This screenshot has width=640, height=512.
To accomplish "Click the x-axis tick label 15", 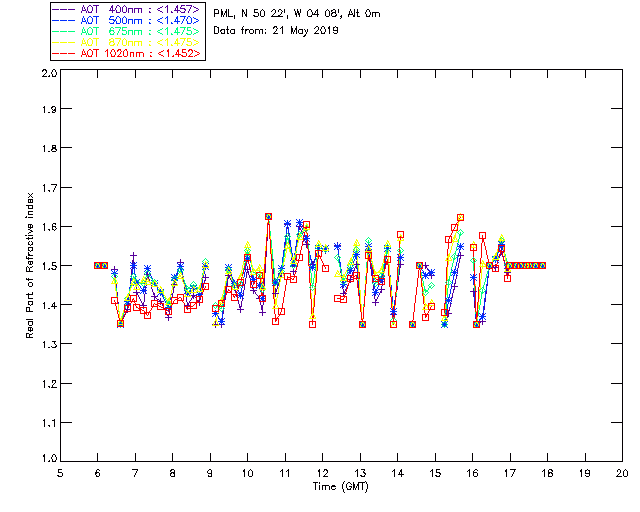I will pyautogui.click(x=435, y=473).
